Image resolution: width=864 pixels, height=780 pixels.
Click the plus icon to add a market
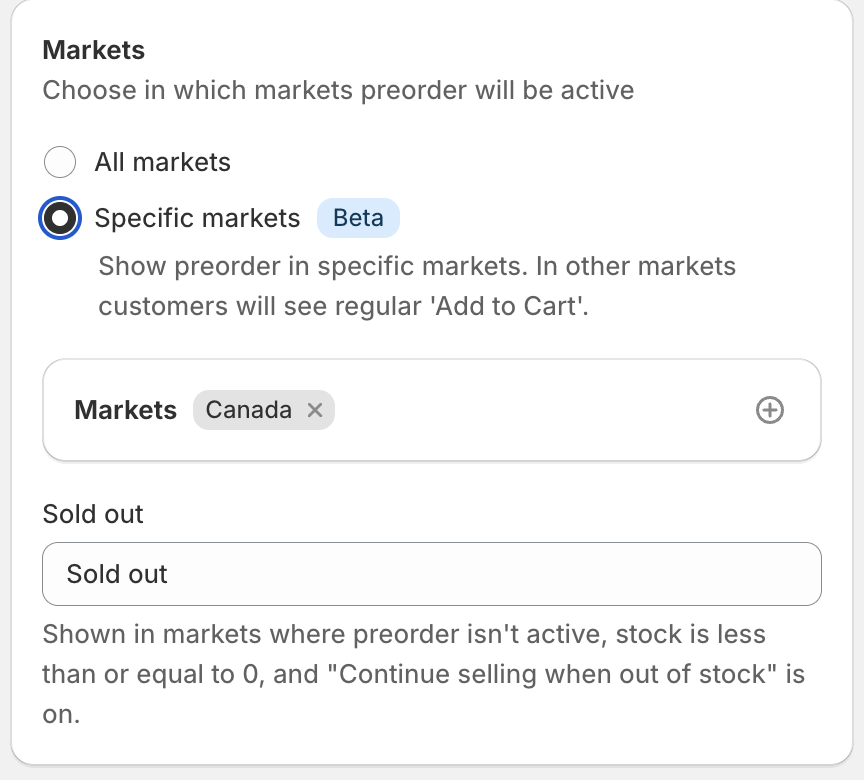click(769, 410)
